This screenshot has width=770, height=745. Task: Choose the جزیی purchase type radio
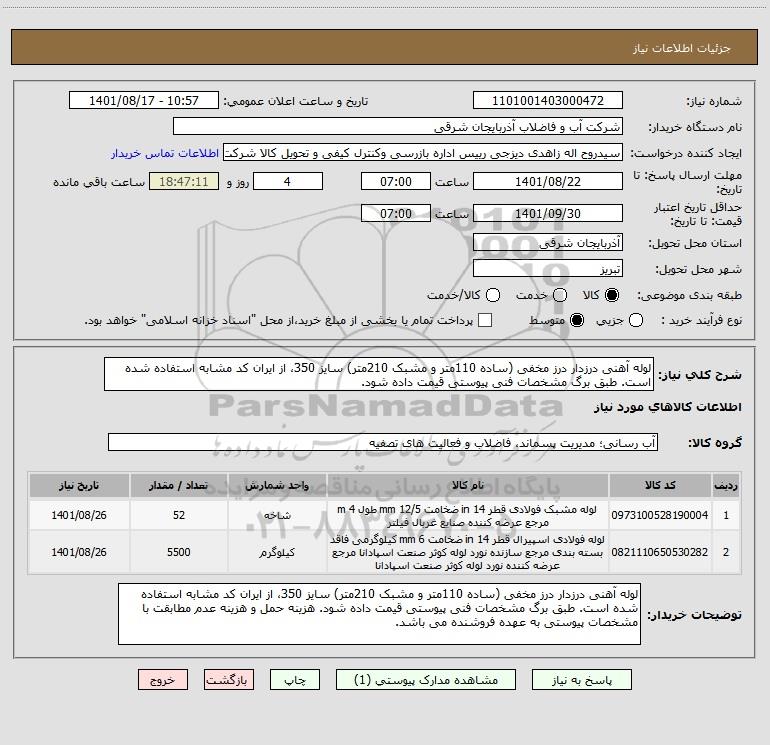635,320
